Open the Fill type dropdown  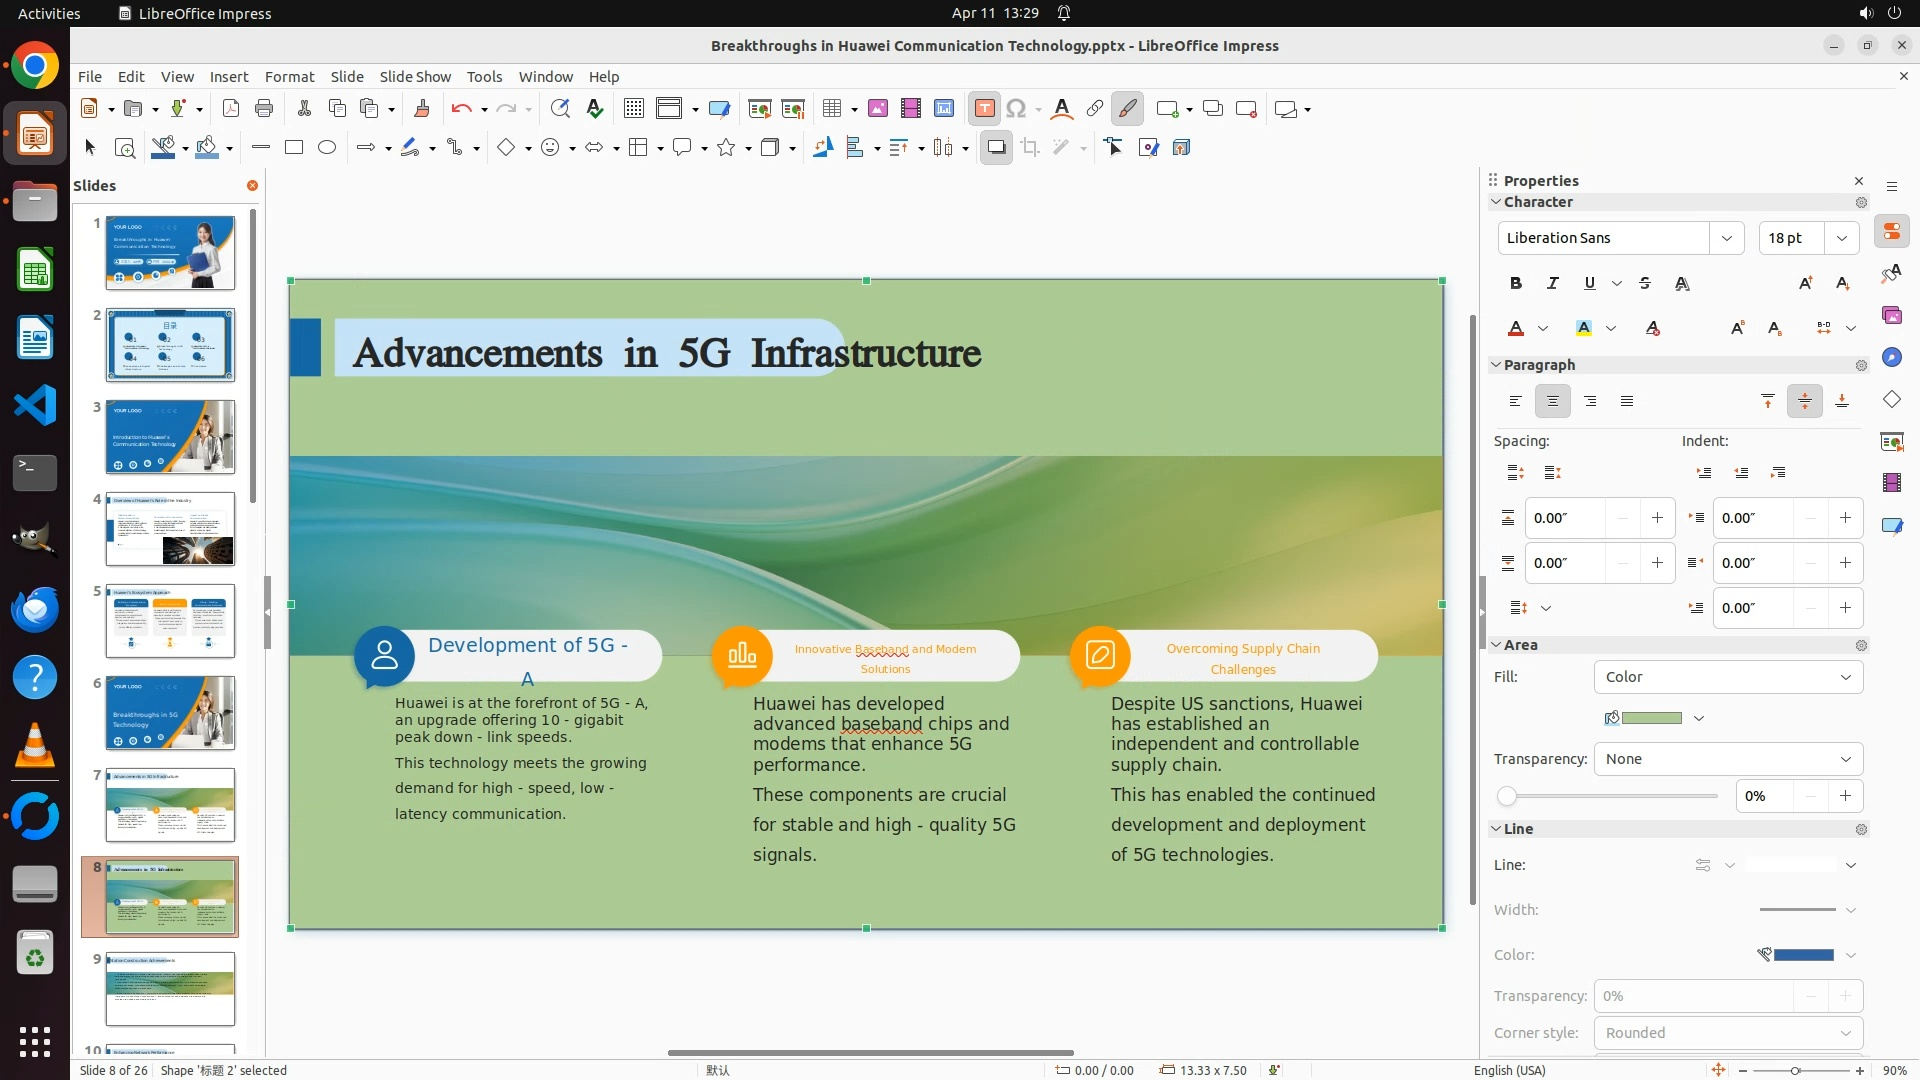[1728, 677]
